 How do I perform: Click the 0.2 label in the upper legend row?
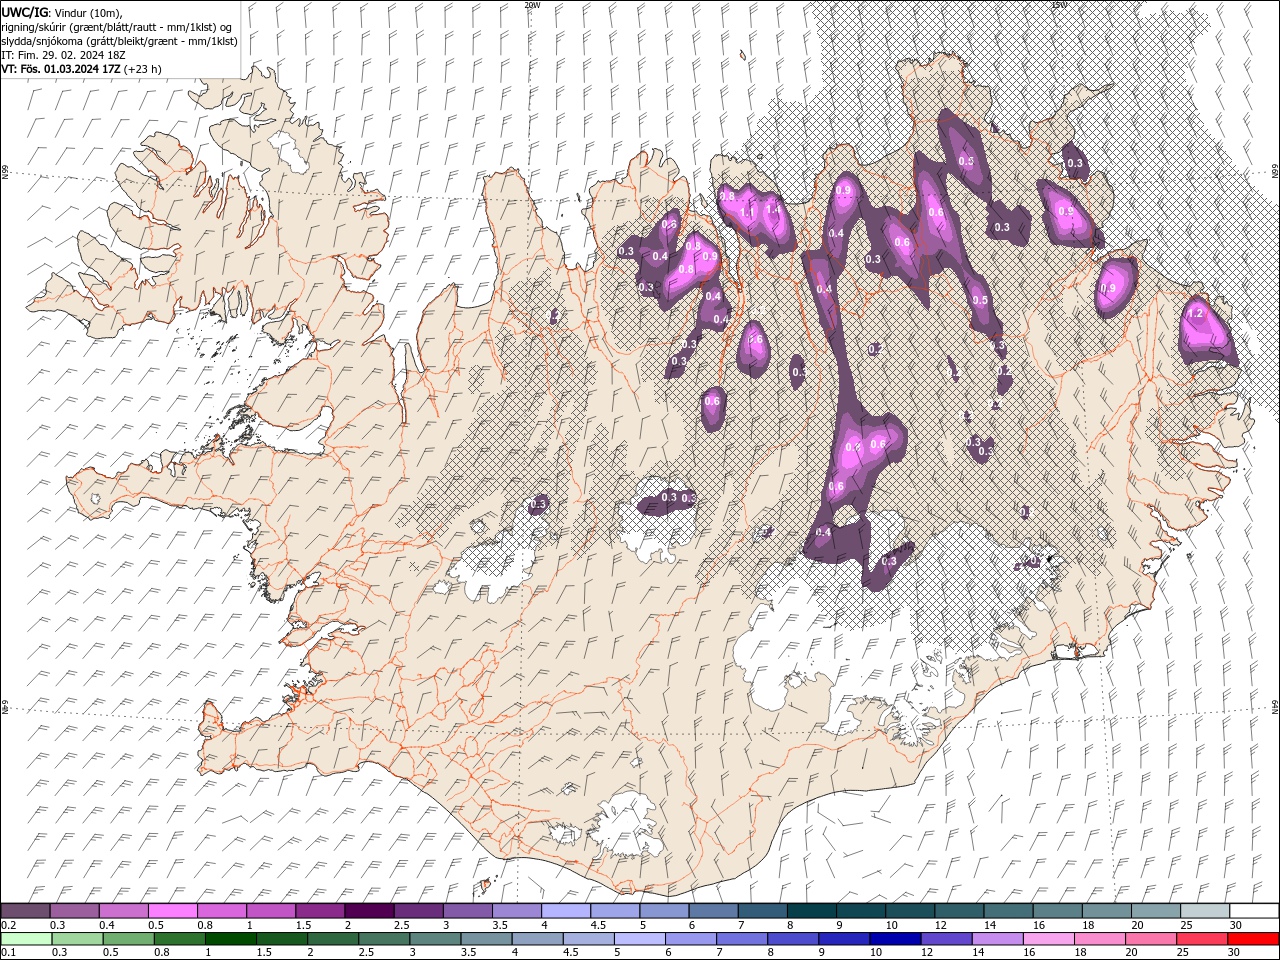pyautogui.click(x=8, y=925)
